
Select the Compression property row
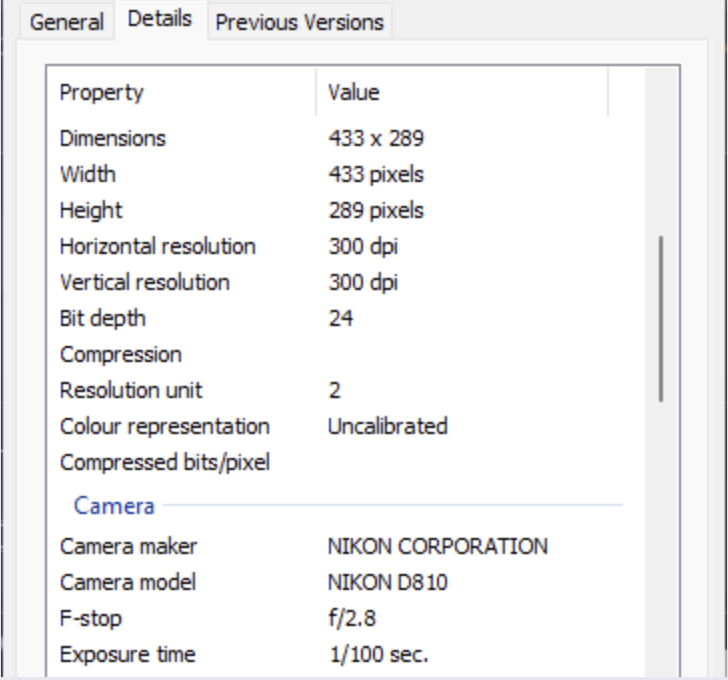121,354
